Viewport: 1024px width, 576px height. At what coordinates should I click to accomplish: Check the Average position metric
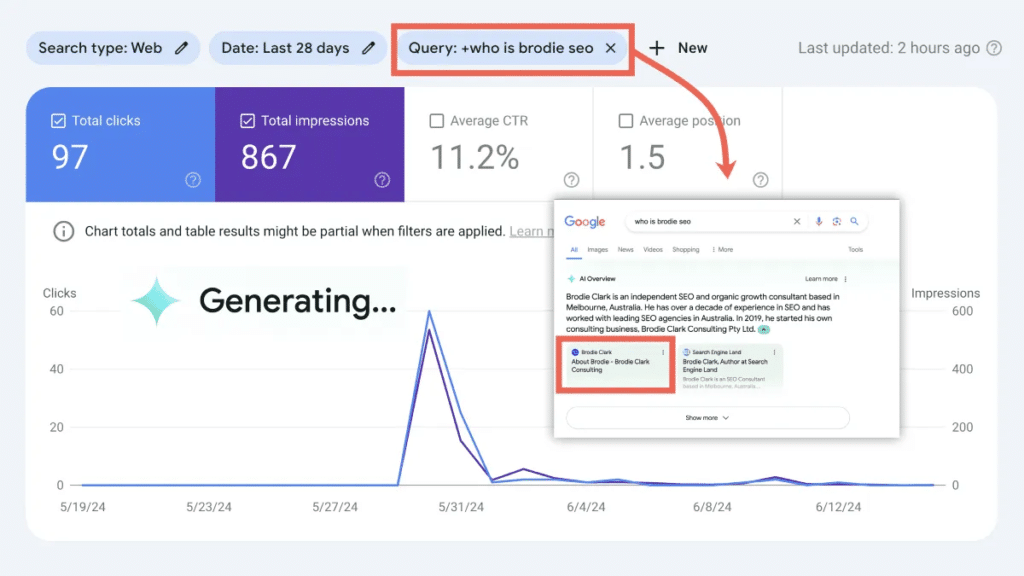pos(626,120)
